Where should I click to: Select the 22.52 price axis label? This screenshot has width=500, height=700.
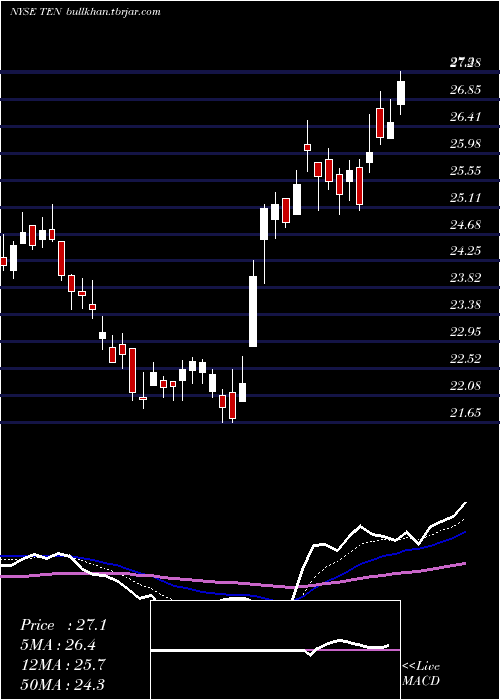point(465,358)
